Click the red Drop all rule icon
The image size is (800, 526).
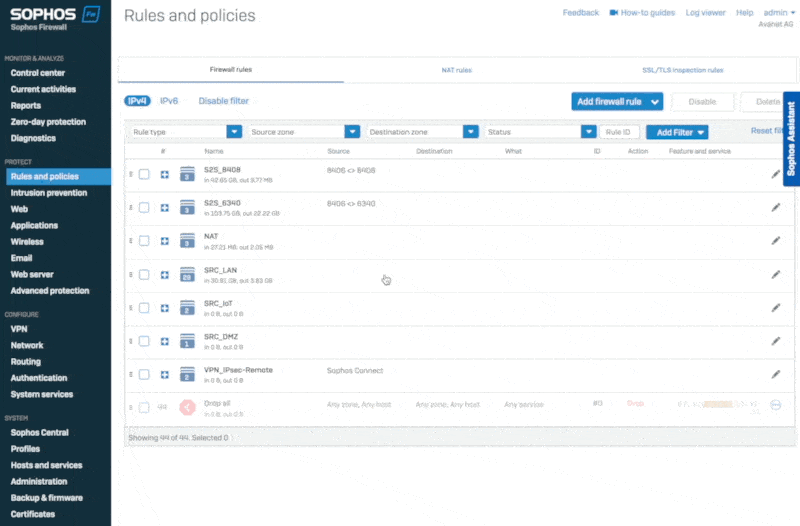(187, 407)
